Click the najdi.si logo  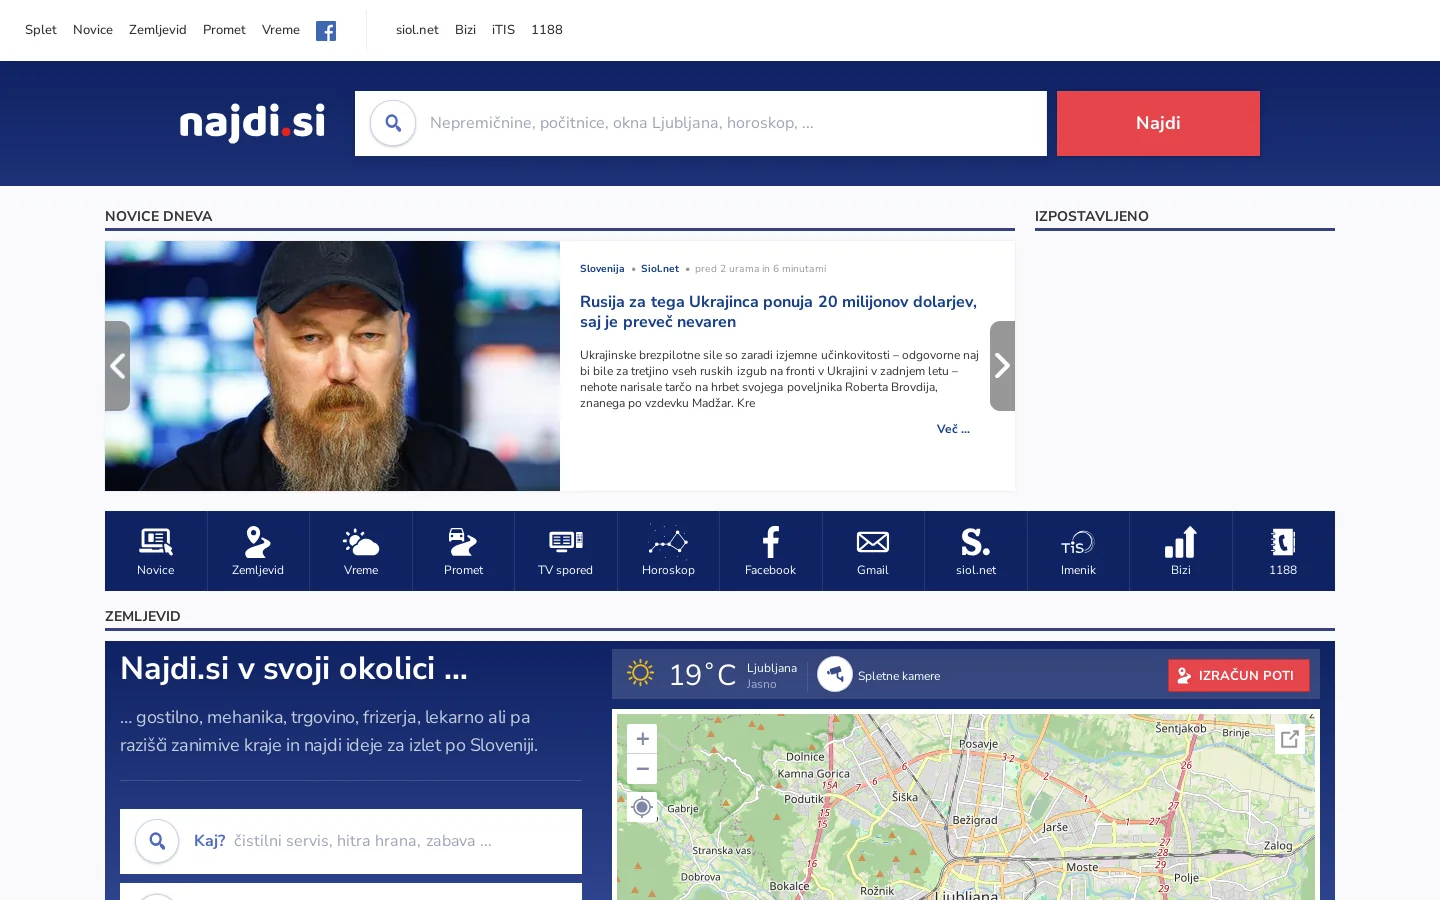252,123
